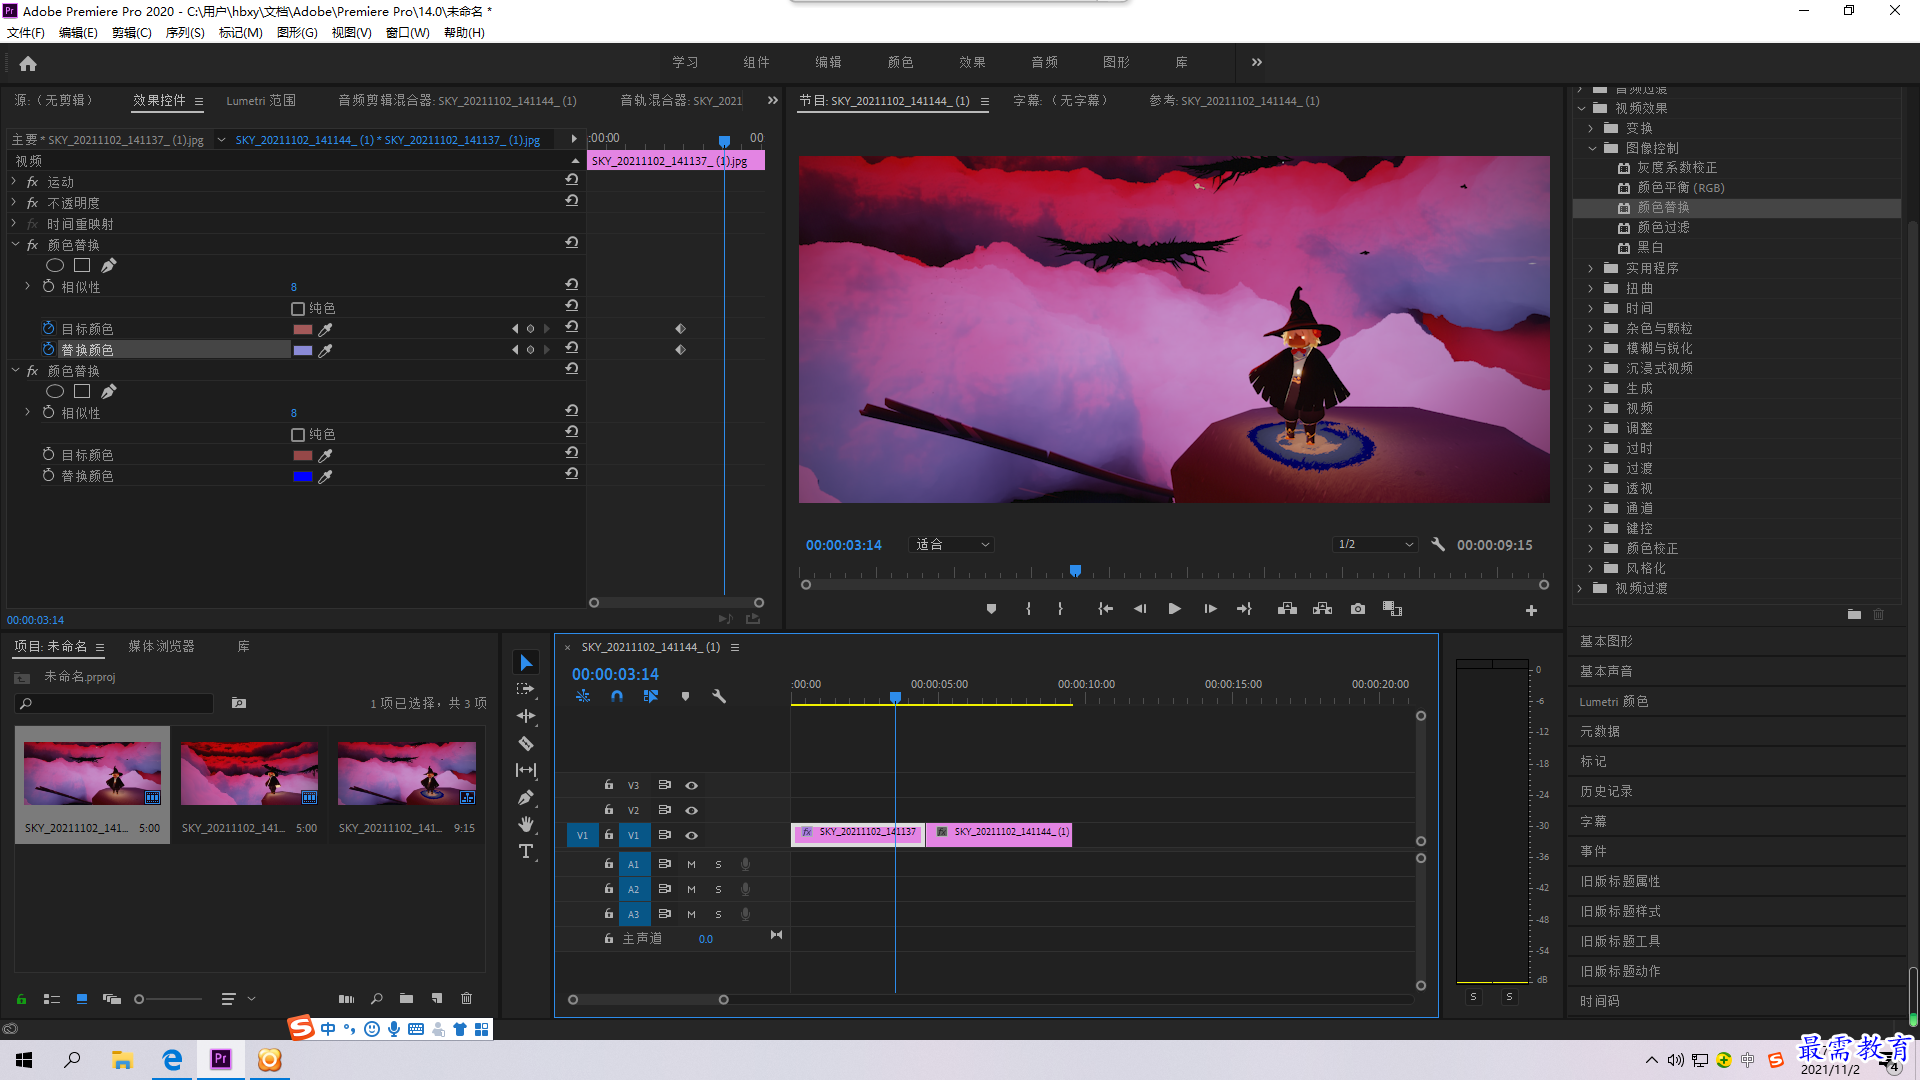Toggle animation stopwatch for 替换颜色 highlighted row

pyautogui.click(x=48, y=349)
